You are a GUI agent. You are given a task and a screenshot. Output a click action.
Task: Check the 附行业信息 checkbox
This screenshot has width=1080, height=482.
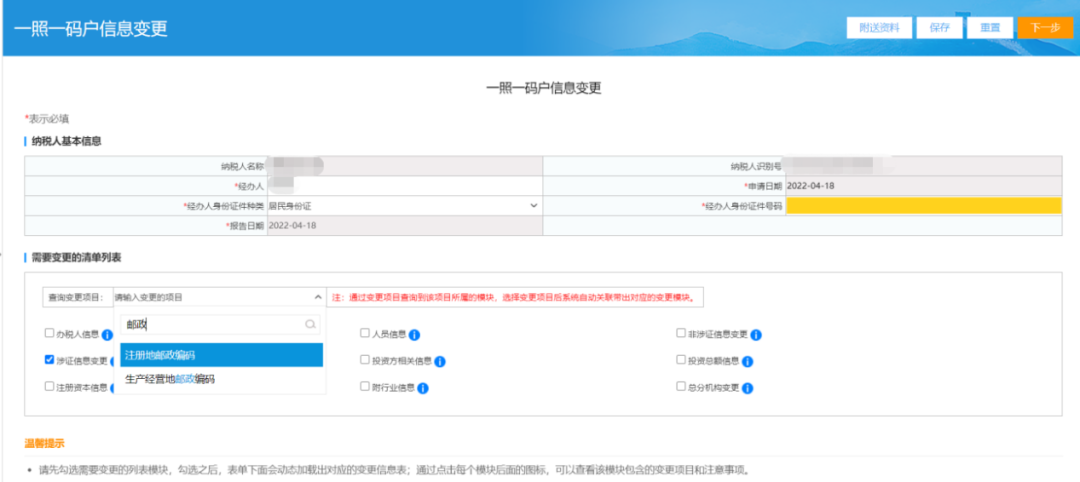[x=365, y=386]
